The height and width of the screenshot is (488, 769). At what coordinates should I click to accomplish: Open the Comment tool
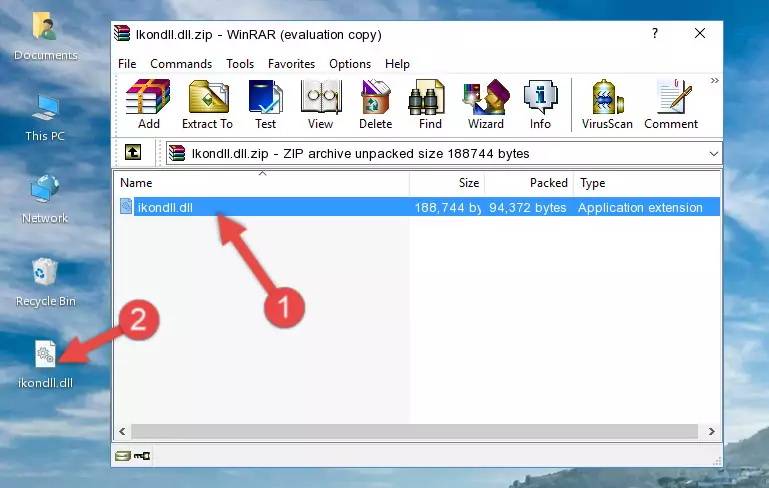(x=671, y=104)
